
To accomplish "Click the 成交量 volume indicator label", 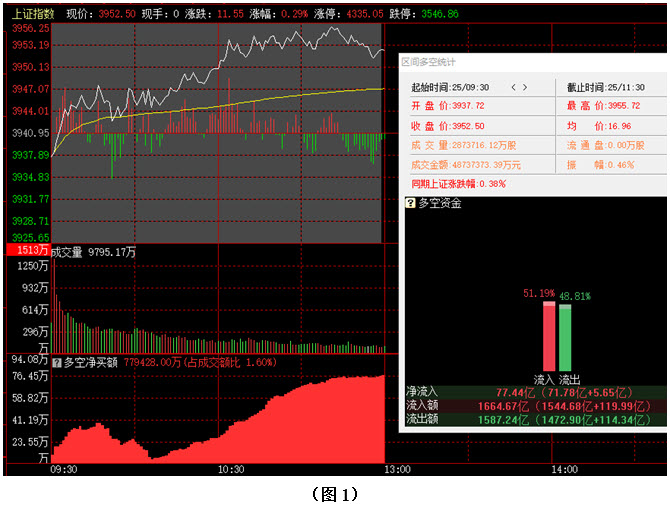I will point(66,251).
